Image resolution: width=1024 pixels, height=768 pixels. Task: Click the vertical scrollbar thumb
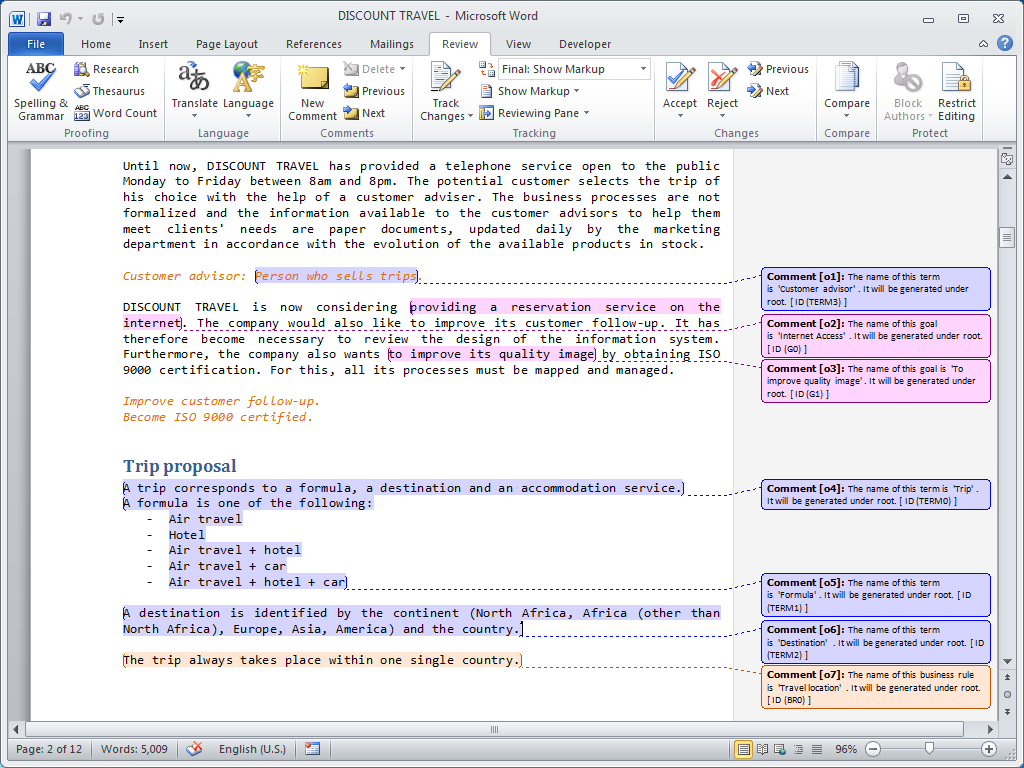point(1007,238)
